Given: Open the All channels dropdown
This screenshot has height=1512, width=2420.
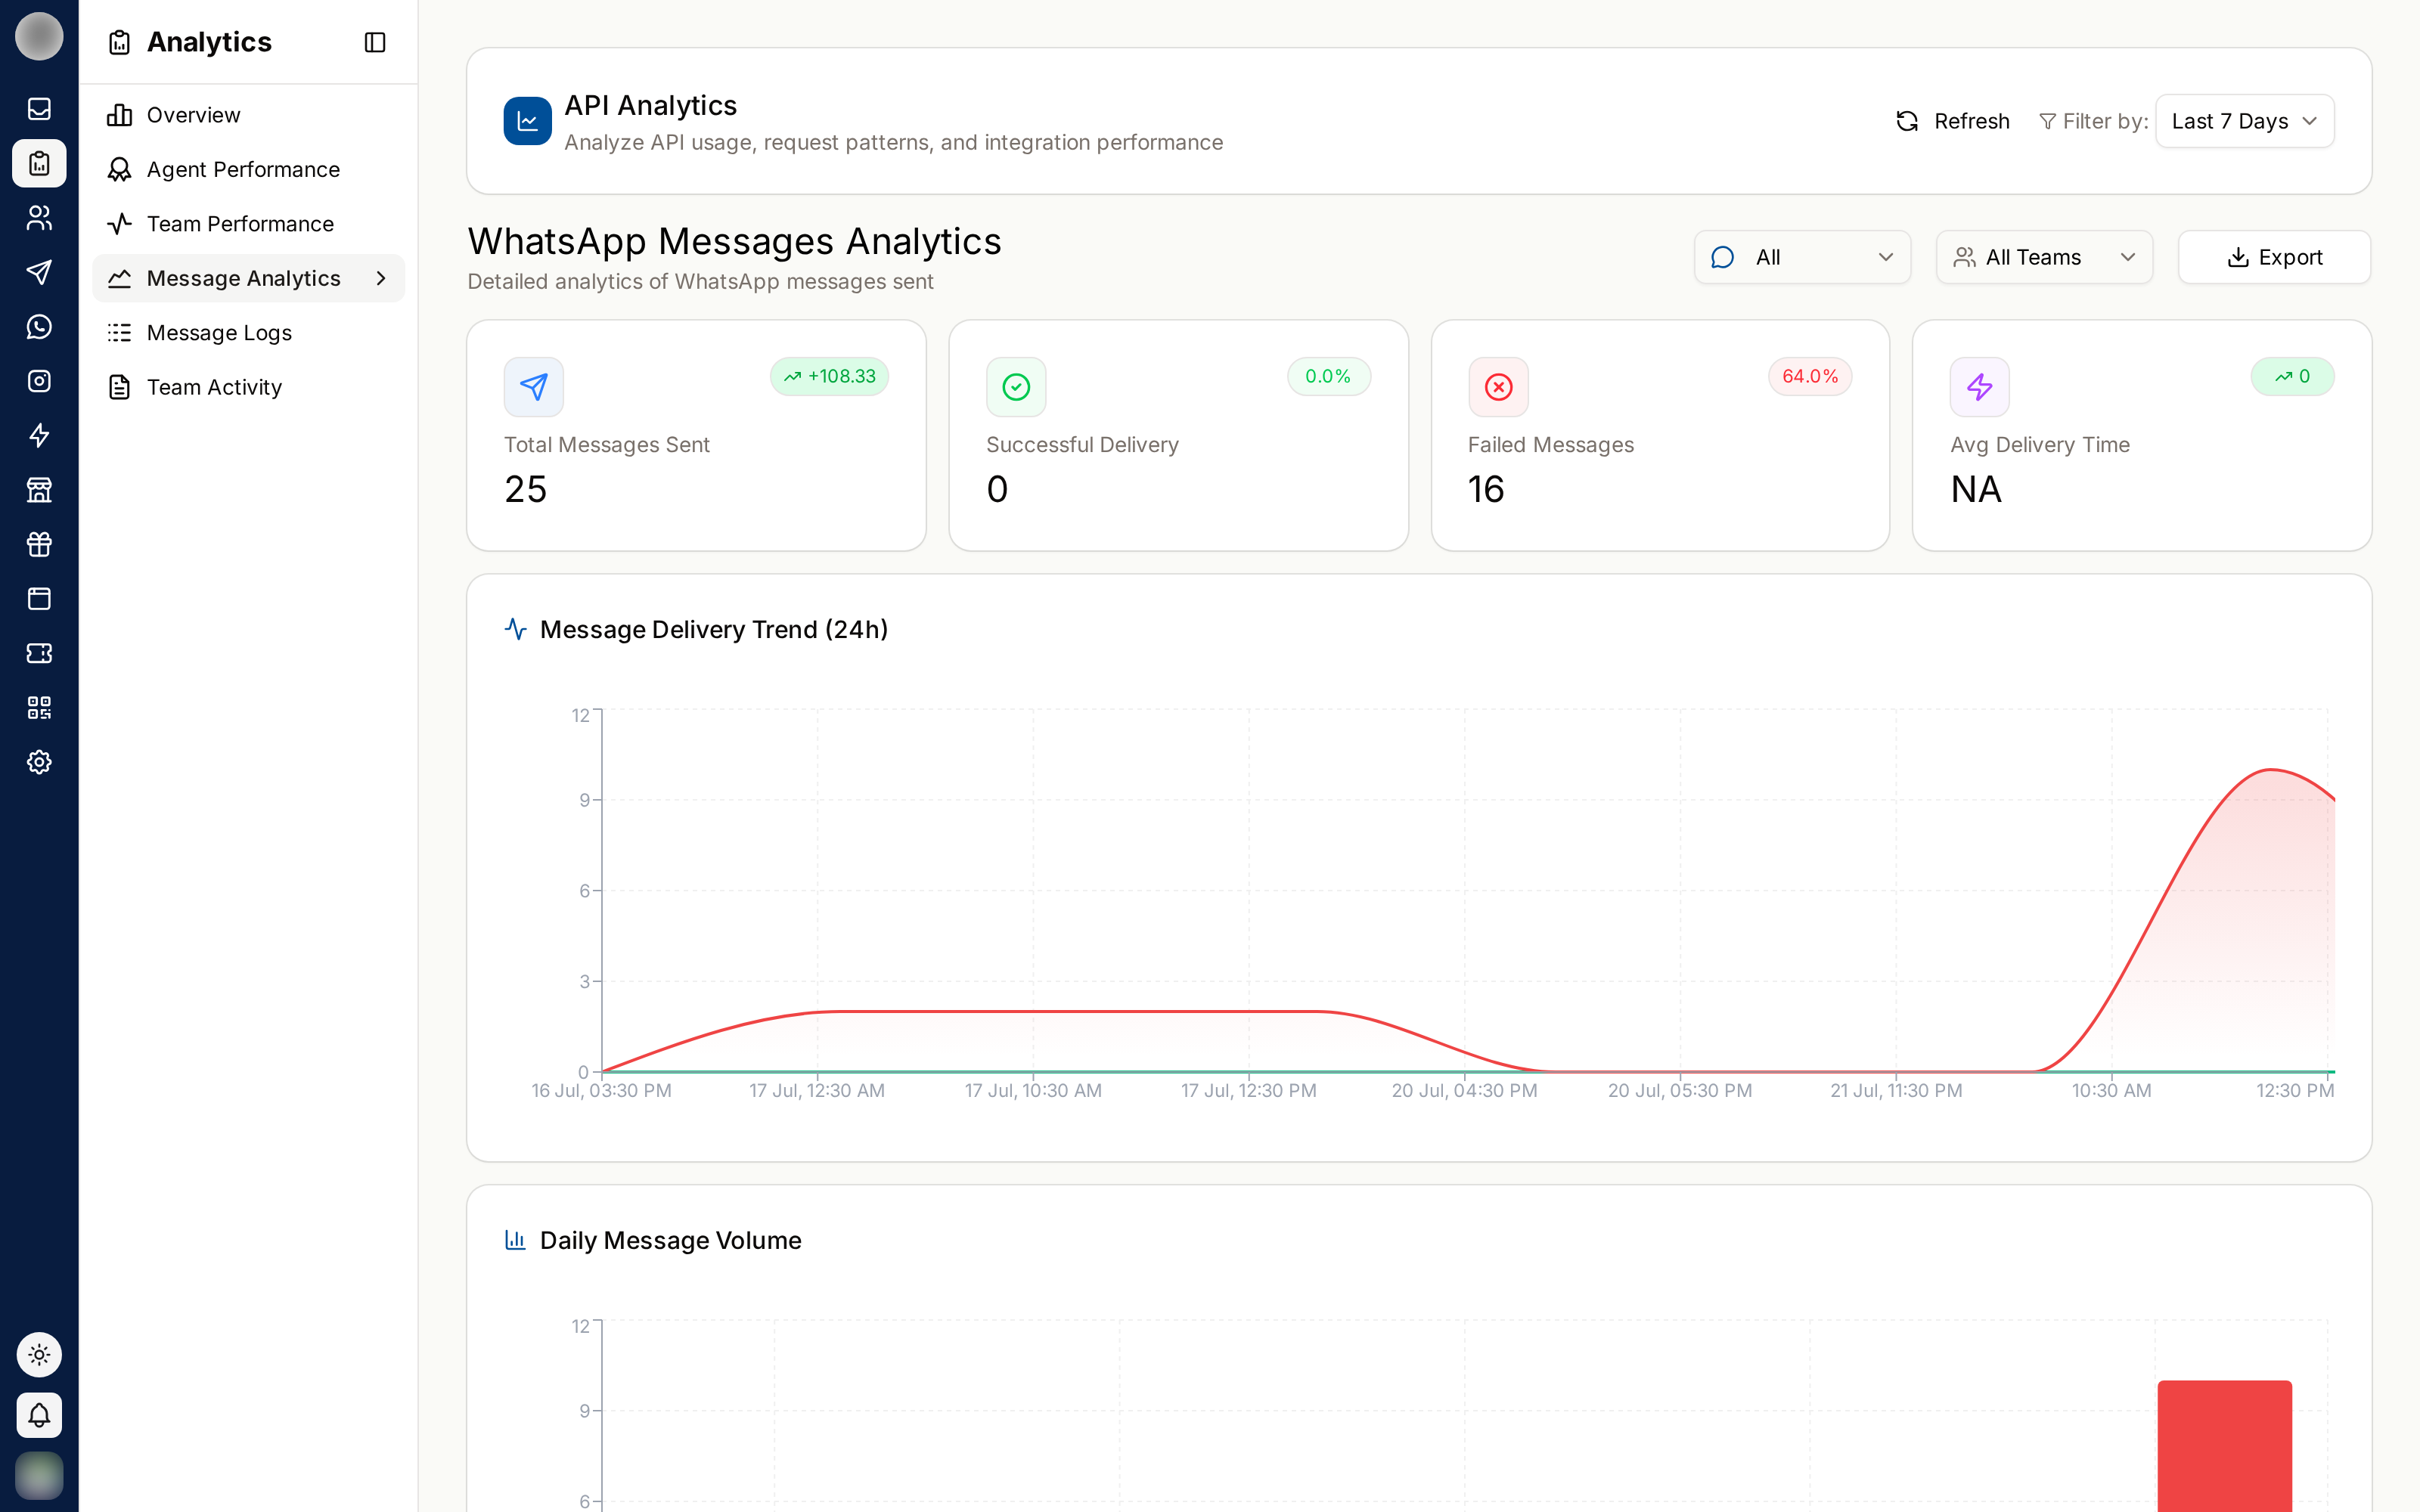Looking at the screenshot, I should 1802,257.
